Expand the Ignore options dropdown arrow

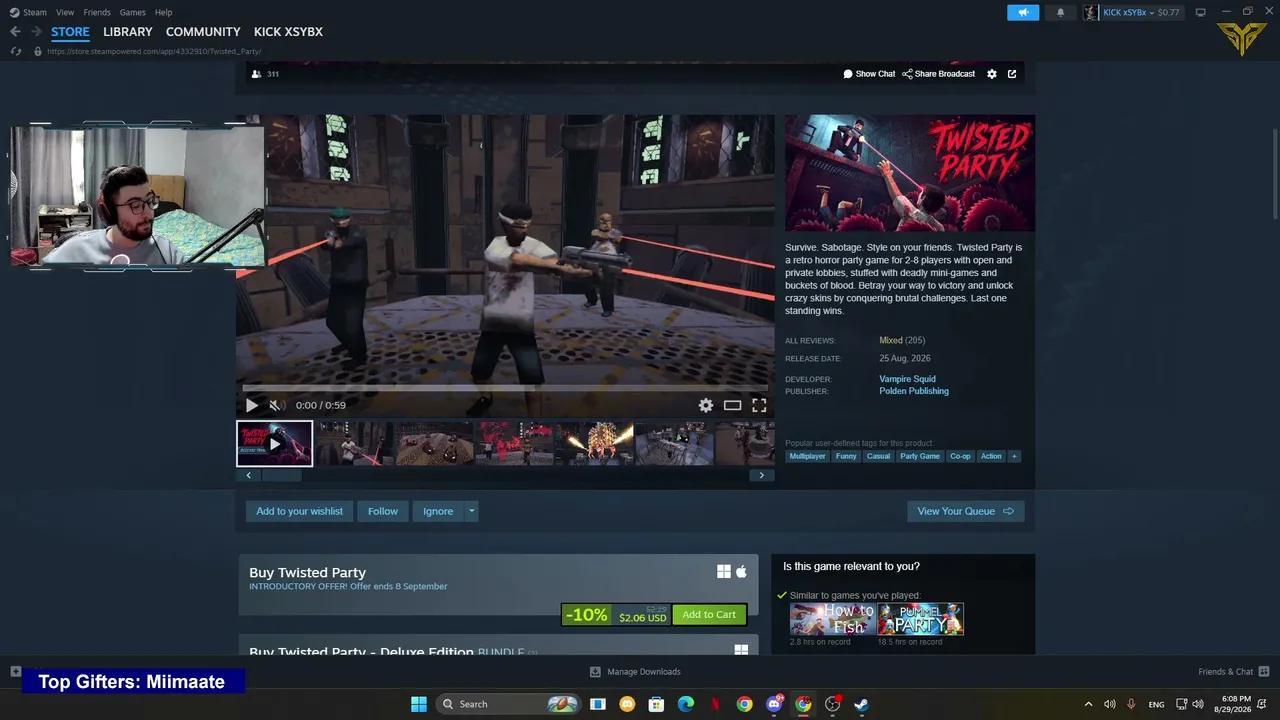472,511
